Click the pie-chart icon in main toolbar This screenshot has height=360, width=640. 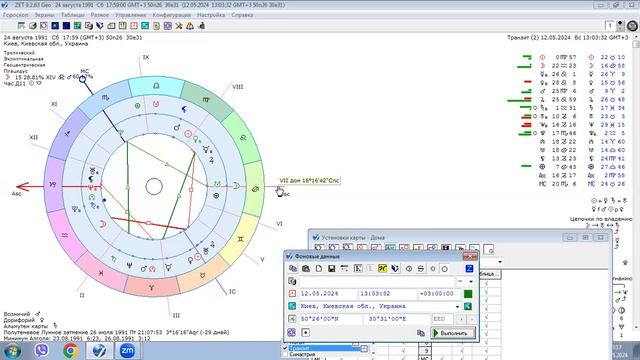(33, 26)
